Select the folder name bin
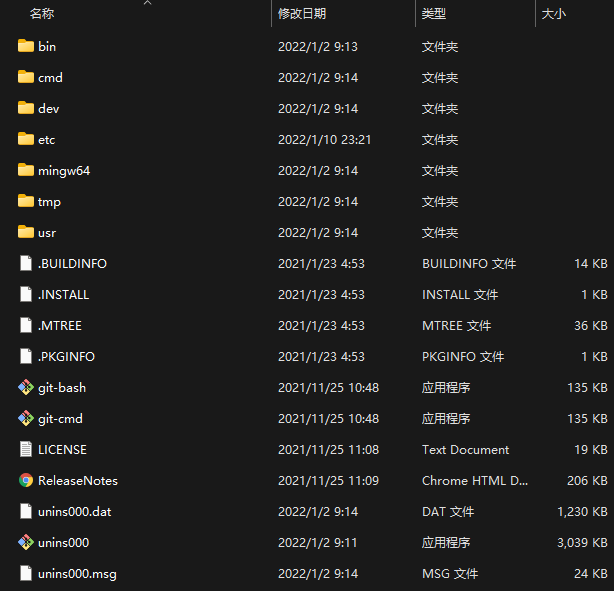The image size is (614, 591). (47, 46)
